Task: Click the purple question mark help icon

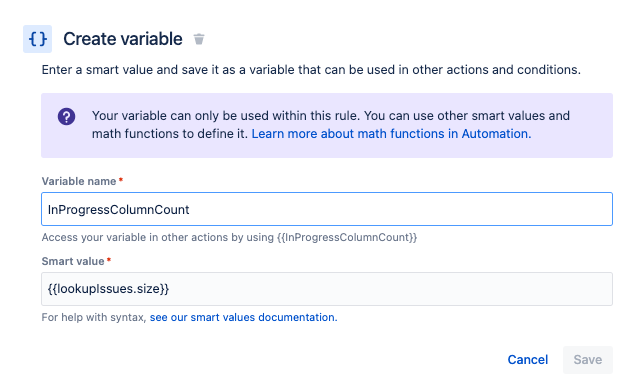Action: coord(66,117)
